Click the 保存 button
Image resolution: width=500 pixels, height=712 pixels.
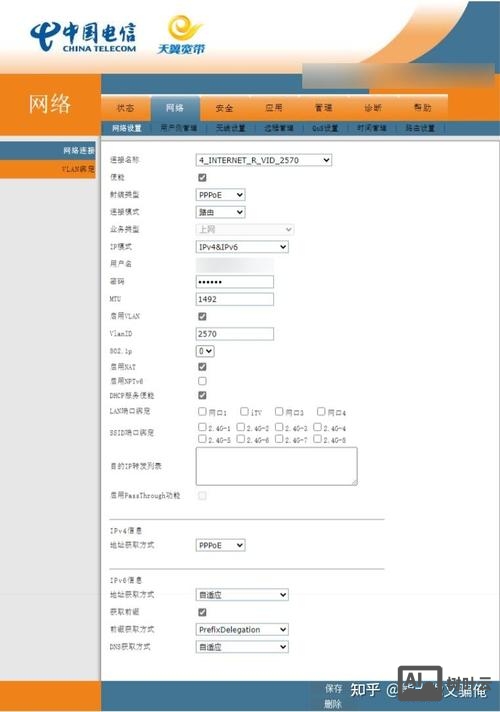tap(334, 689)
